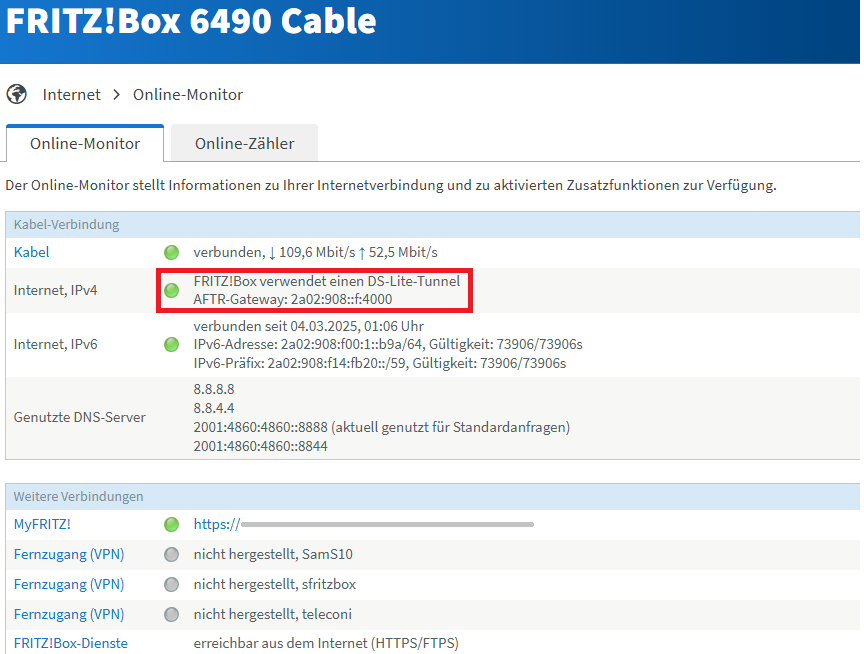
Task: Open the MyFRITZ! https:// address link
Action: click(364, 524)
